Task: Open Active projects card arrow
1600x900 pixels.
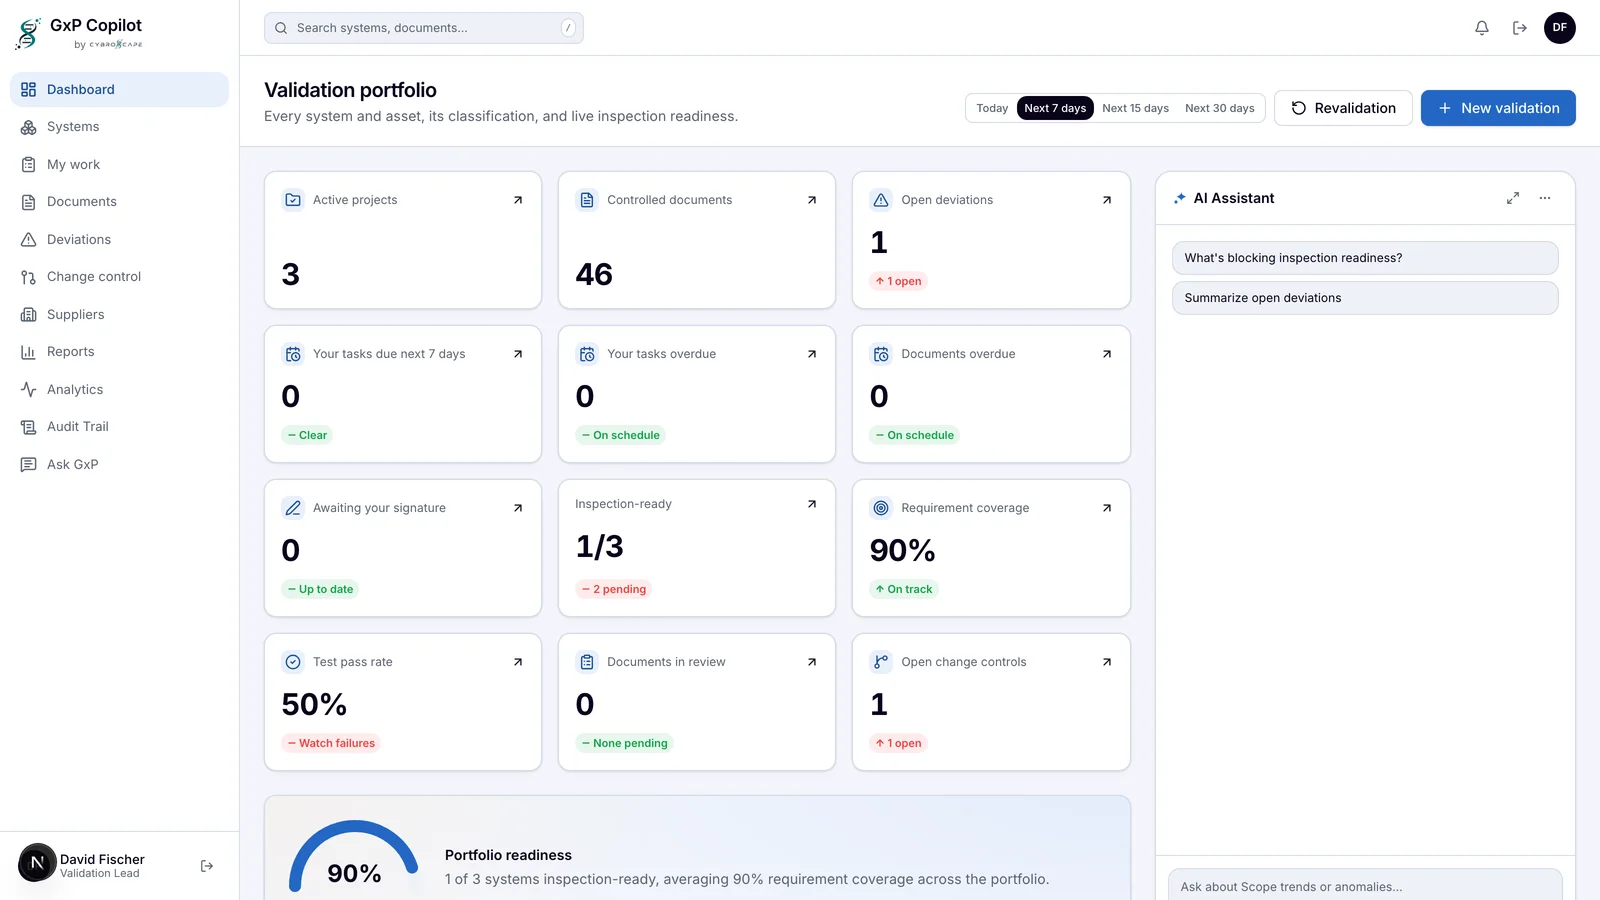Action: coord(518,200)
